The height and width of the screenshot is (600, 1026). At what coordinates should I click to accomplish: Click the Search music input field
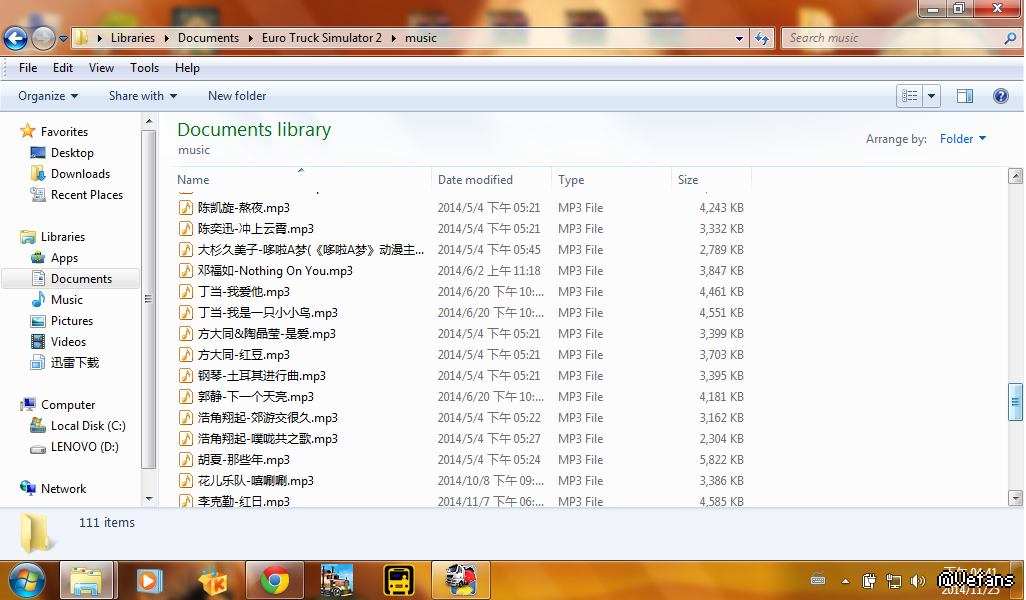pyautogui.click(x=893, y=38)
